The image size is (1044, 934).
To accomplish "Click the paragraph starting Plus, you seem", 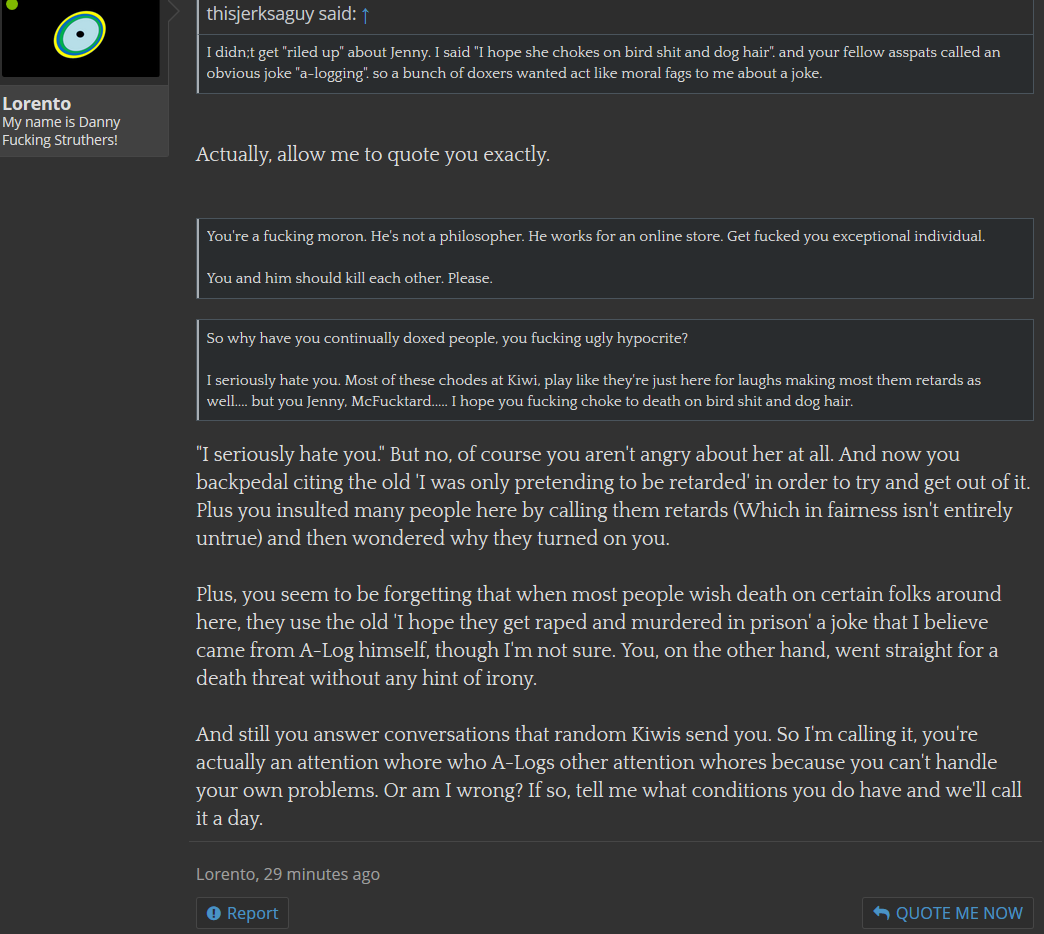I will (598, 636).
